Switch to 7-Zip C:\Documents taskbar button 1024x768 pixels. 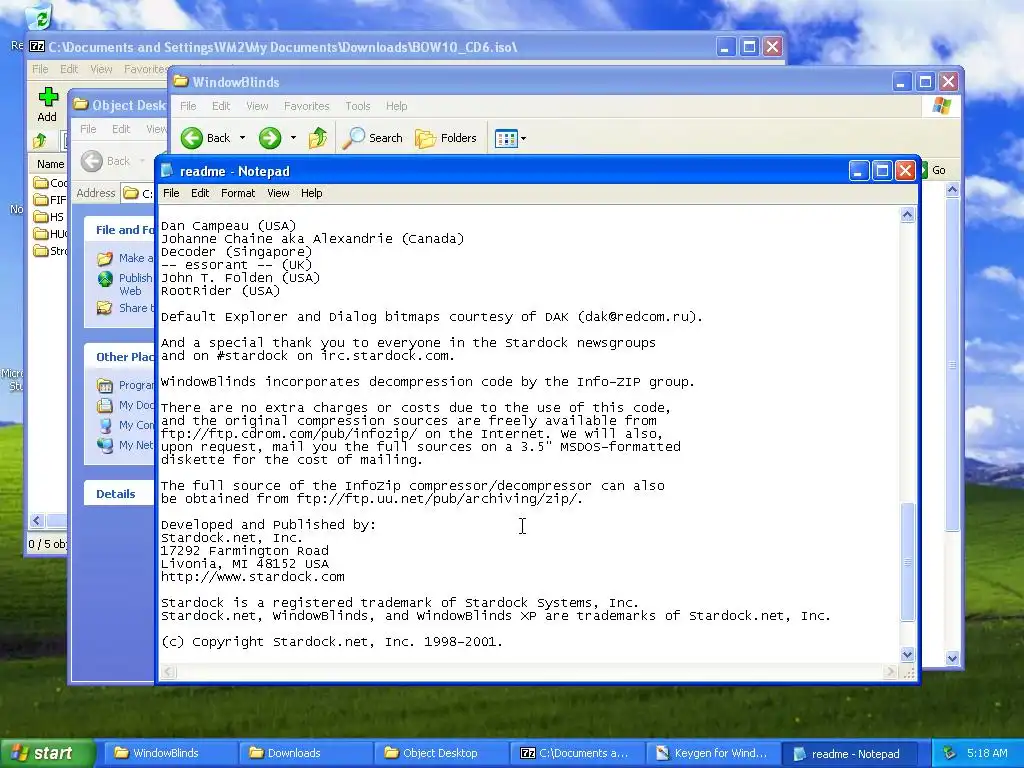(575, 753)
